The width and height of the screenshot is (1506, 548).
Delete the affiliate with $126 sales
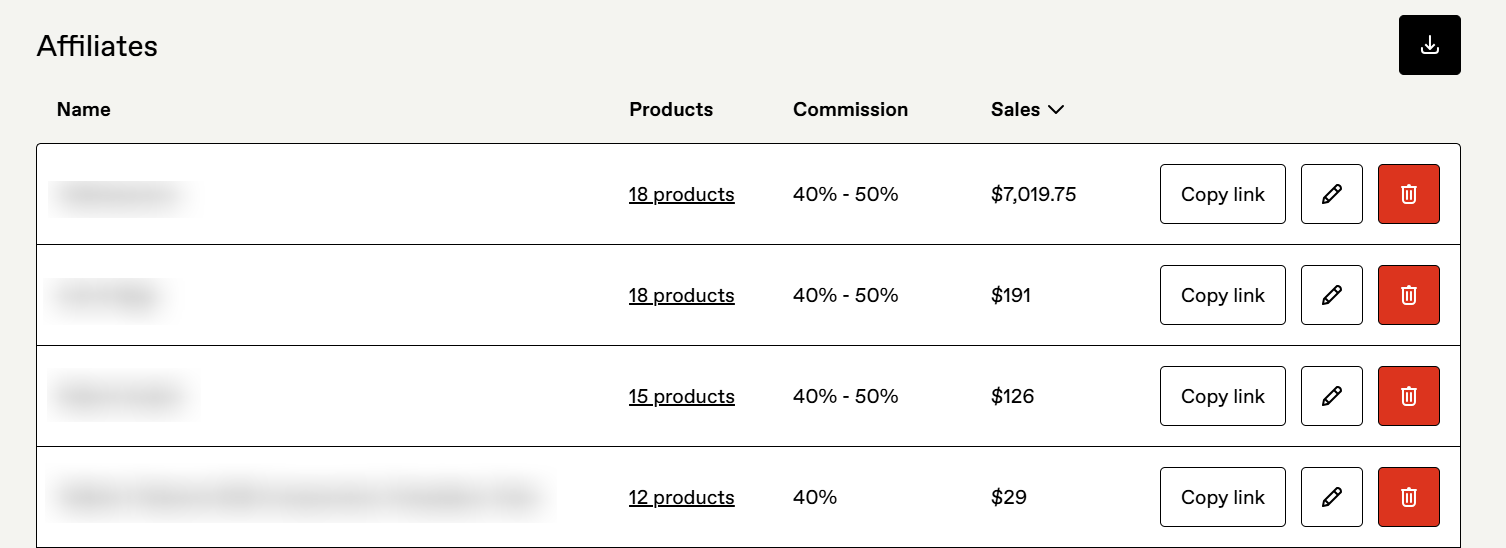pyautogui.click(x=1408, y=396)
